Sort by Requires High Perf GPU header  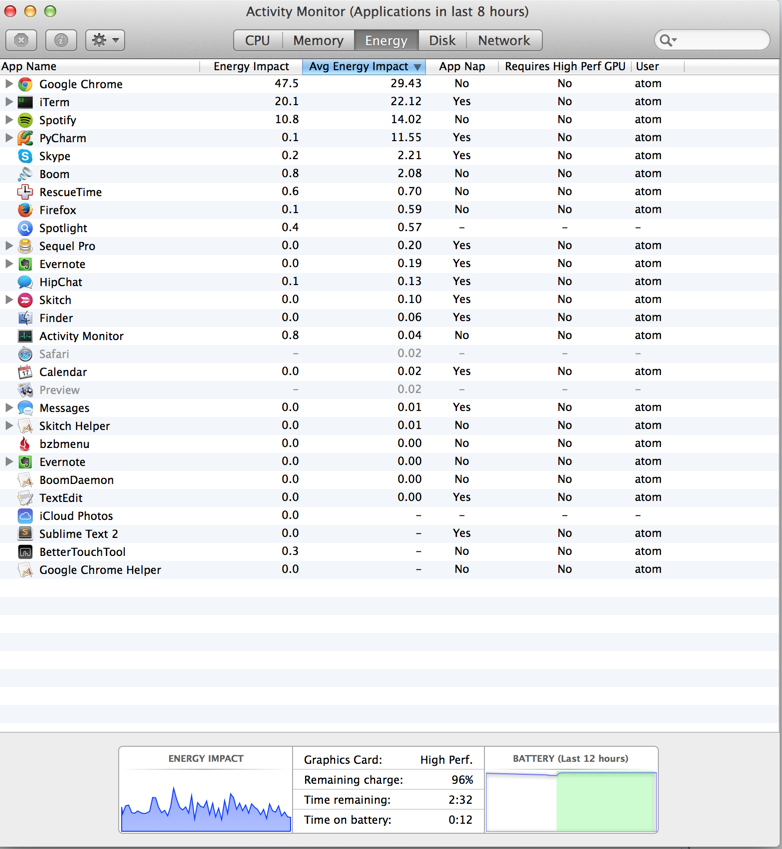[565, 66]
